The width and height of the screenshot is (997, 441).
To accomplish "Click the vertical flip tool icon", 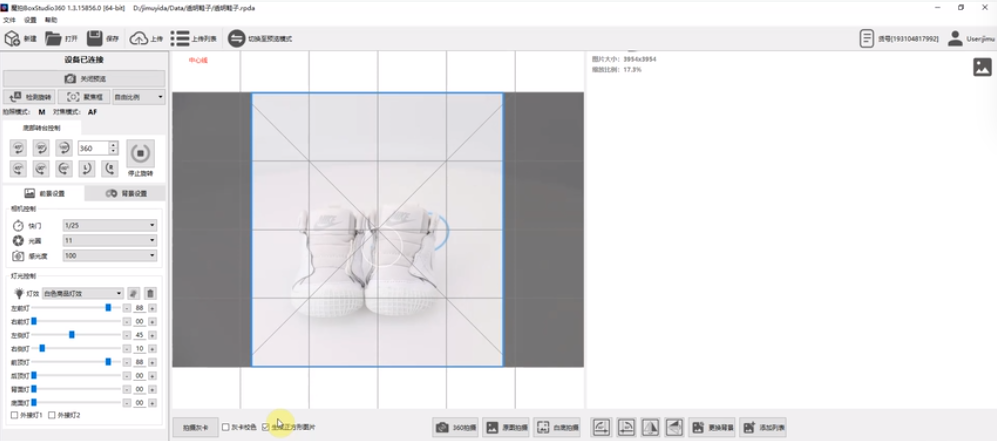I will 675,427.
